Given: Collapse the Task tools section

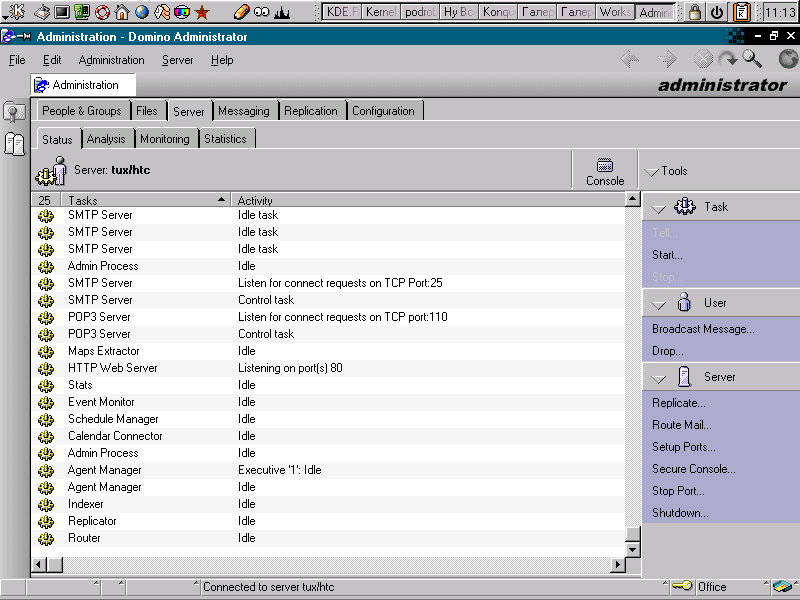Looking at the screenshot, I should [659, 208].
